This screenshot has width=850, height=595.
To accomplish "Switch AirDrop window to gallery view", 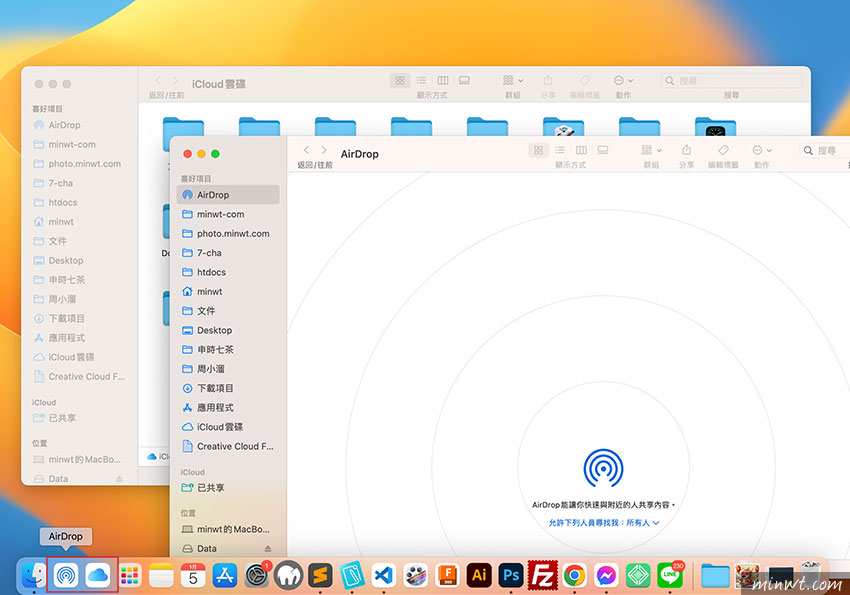I will pyautogui.click(x=603, y=150).
